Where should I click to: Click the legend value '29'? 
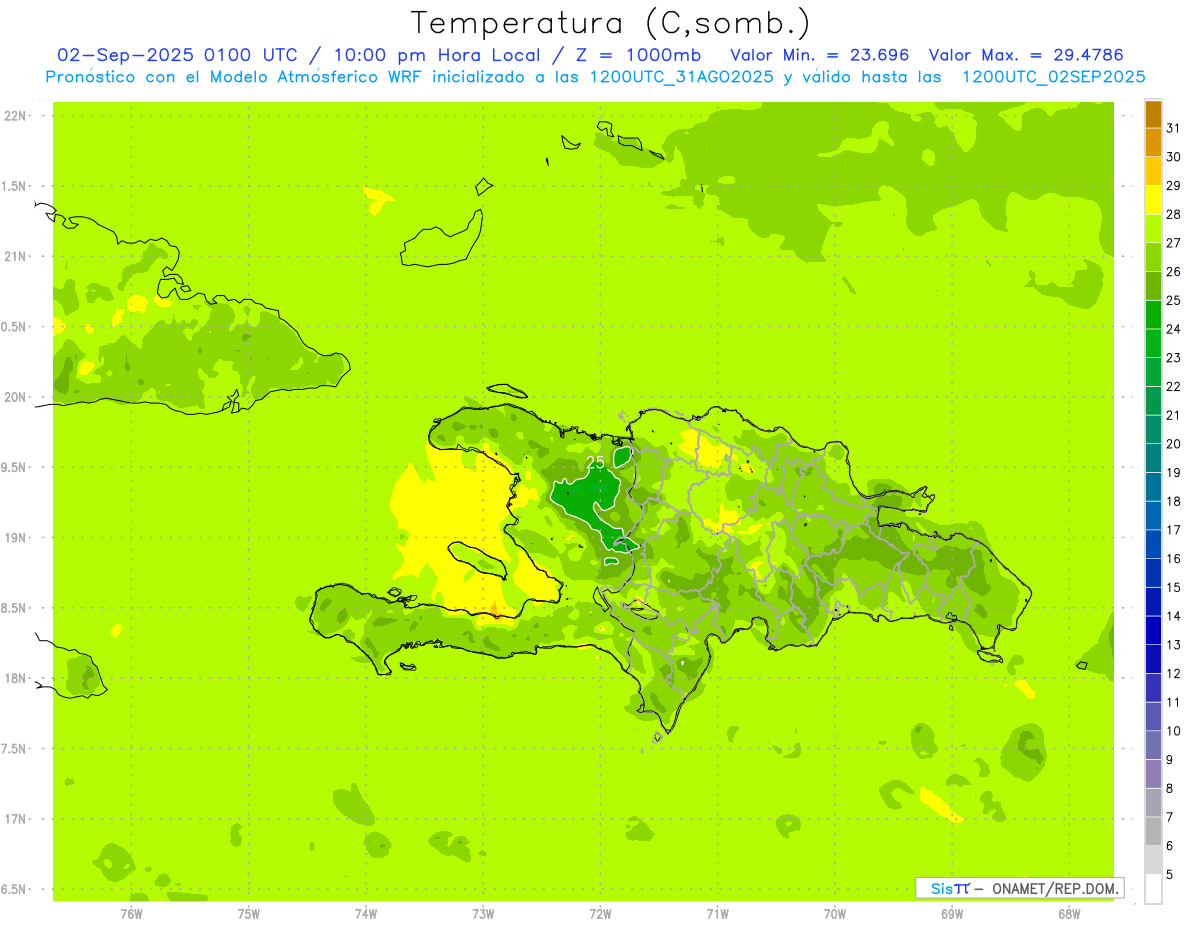tap(1173, 185)
